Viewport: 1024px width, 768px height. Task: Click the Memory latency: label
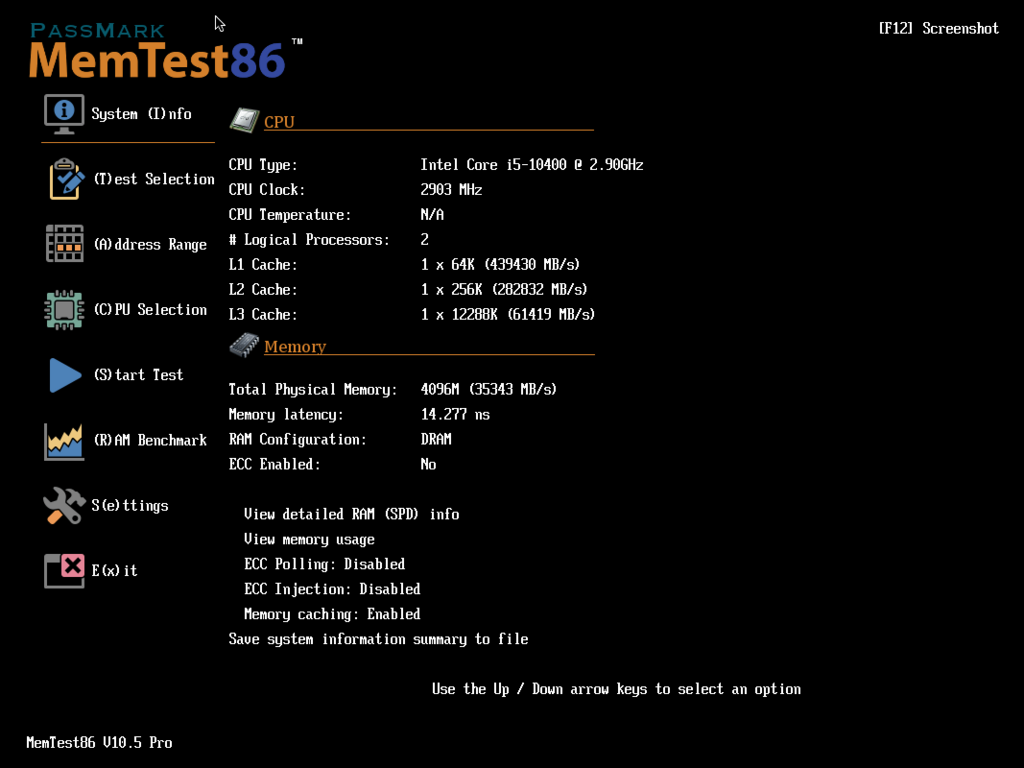tap(286, 415)
